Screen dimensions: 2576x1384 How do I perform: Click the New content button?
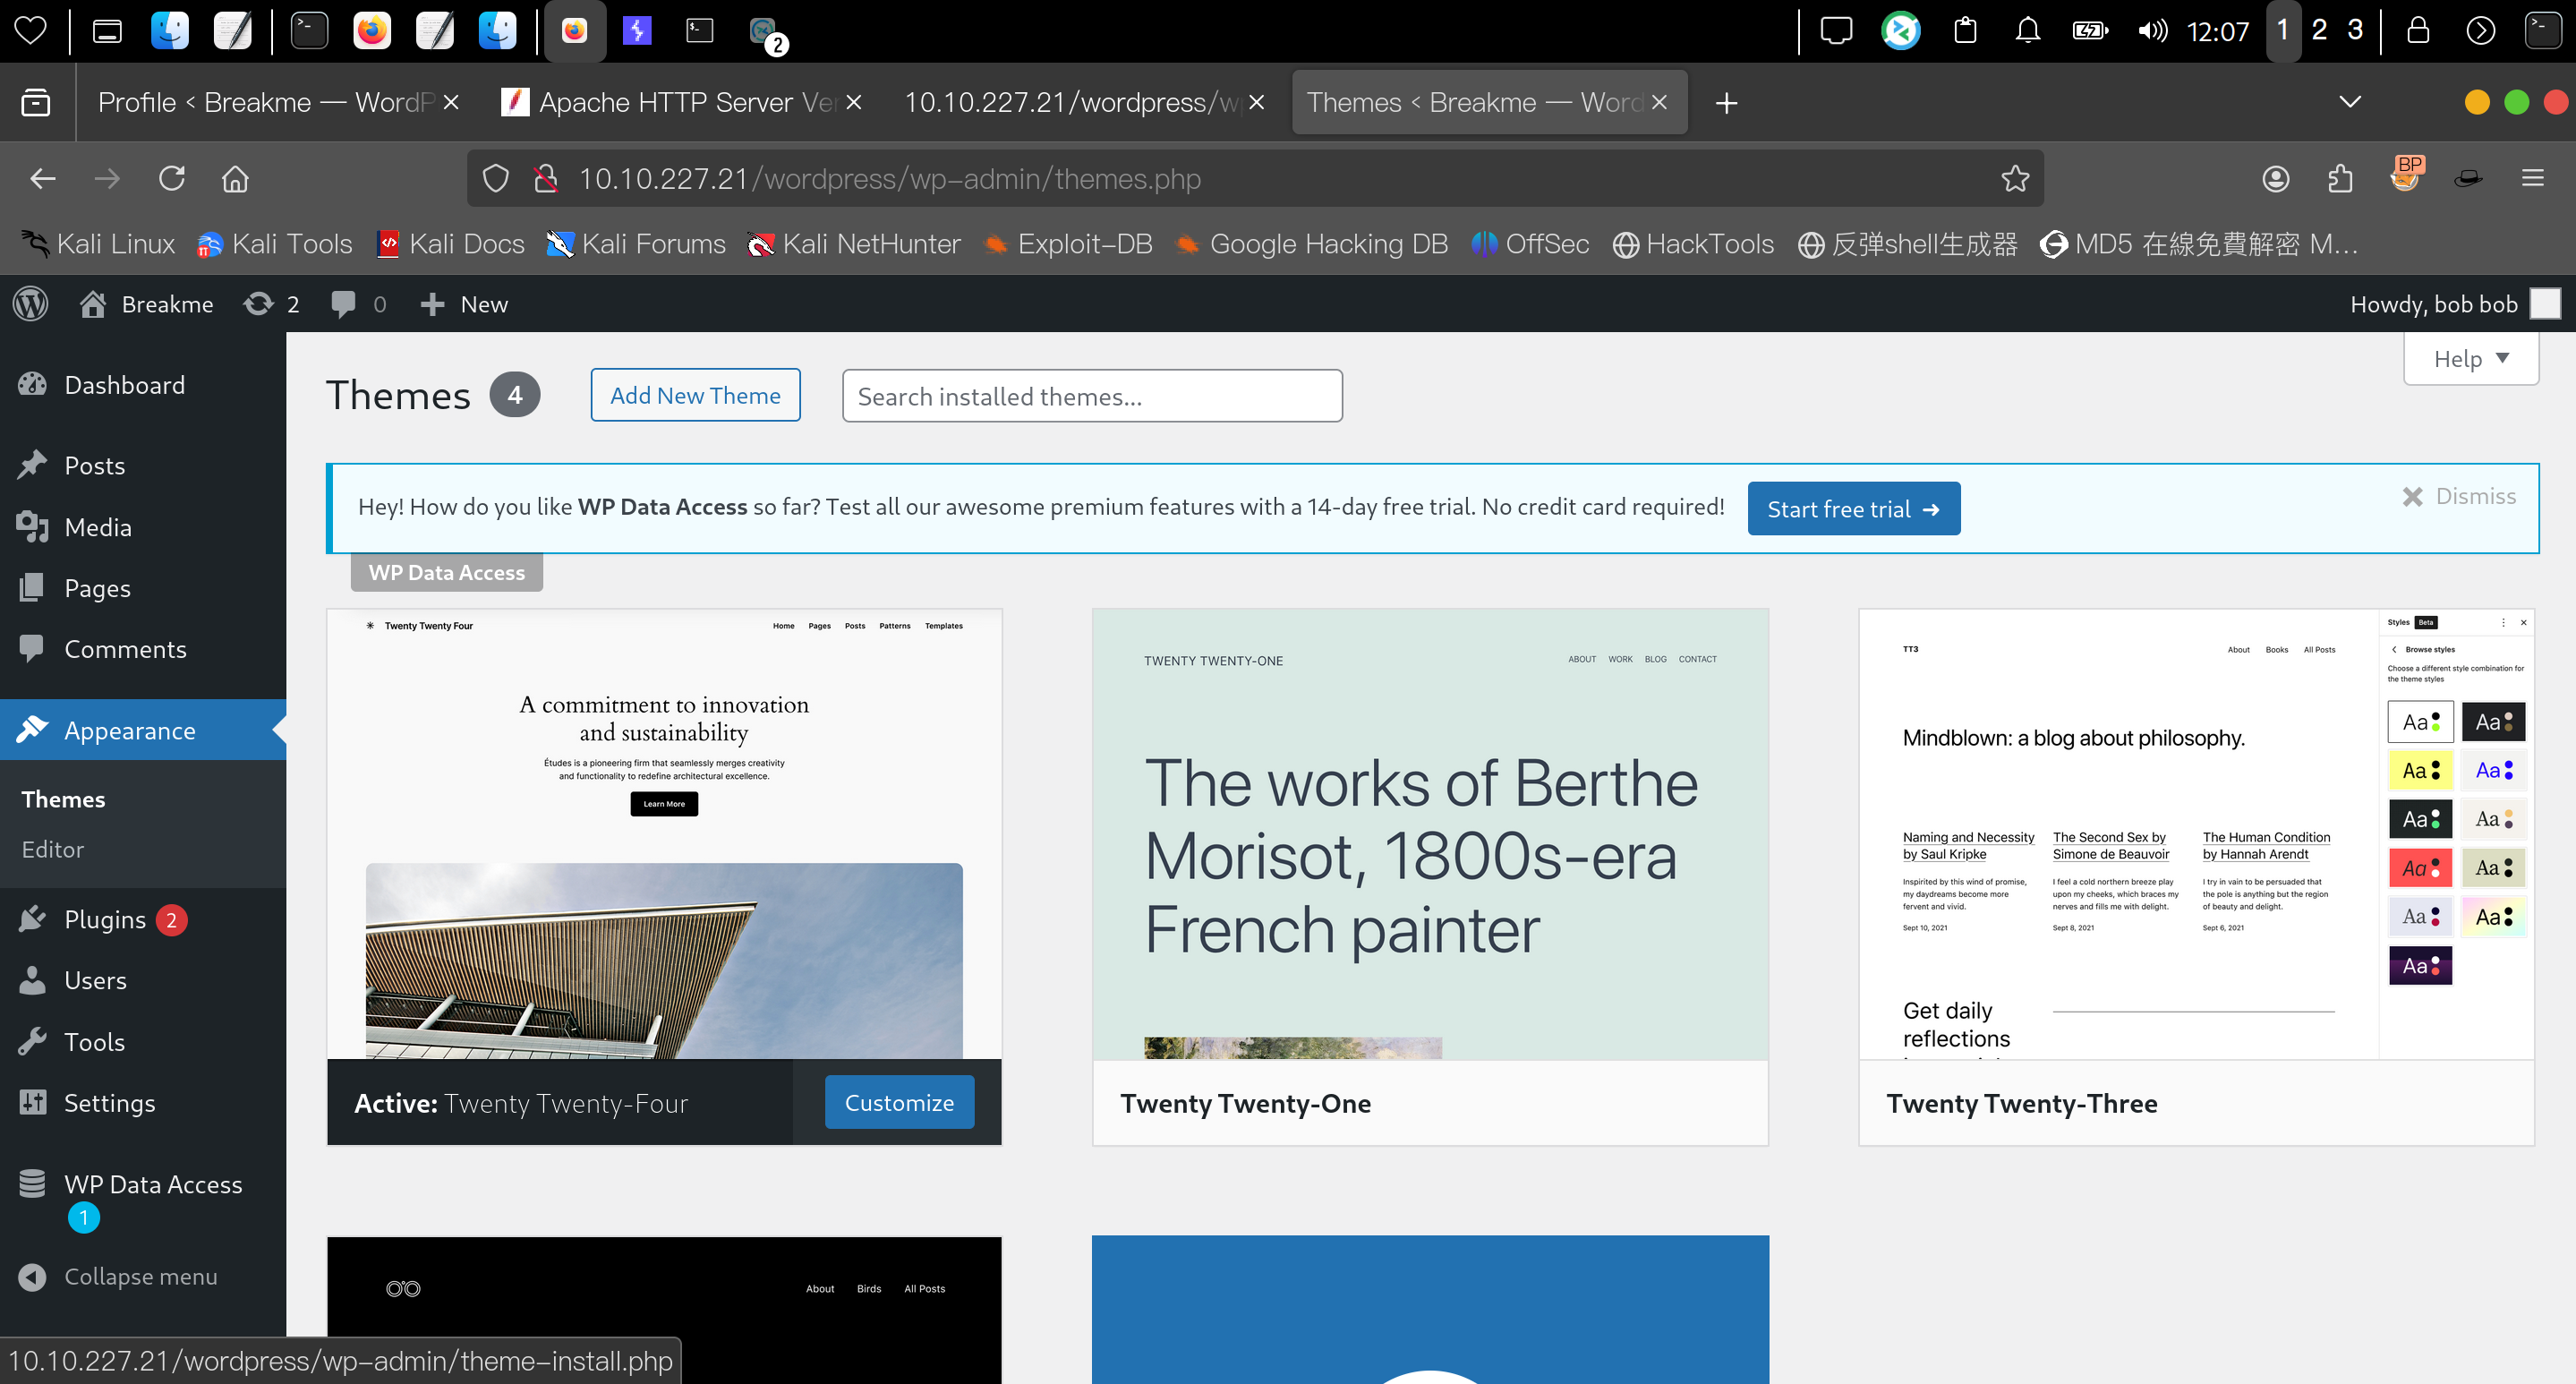coord(464,304)
